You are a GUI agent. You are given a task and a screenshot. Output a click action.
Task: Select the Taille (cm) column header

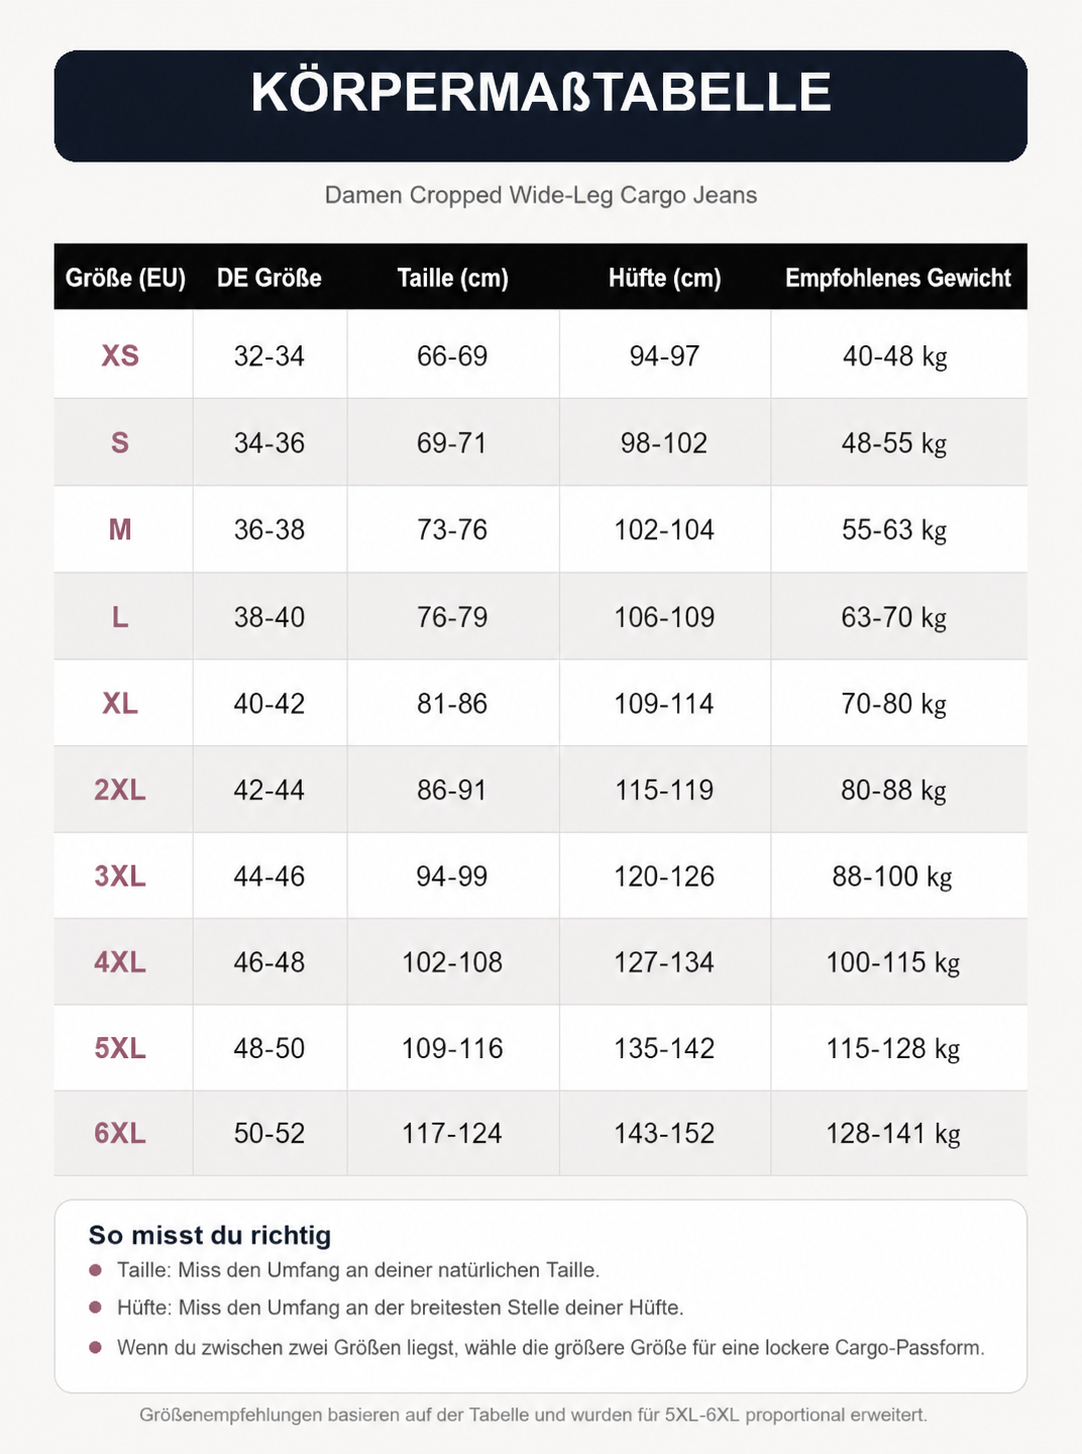pyautogui.click(x=452, y=278)
